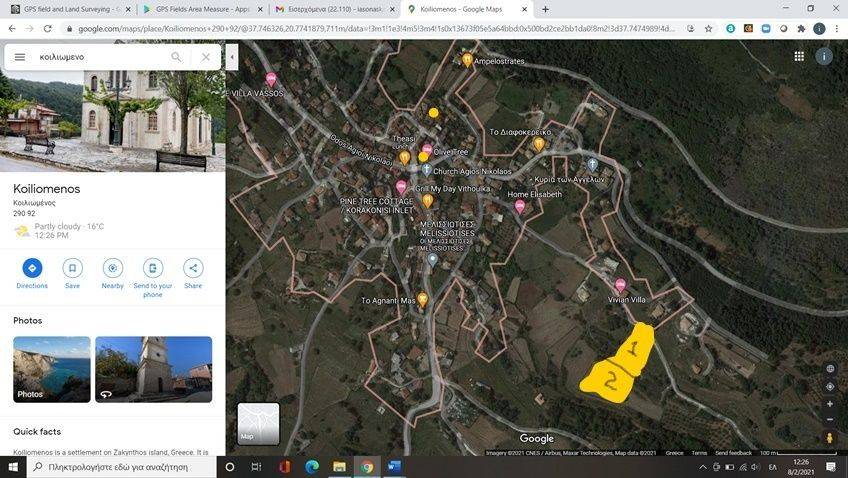Switch to Map view layer toggle
This screenshot has height=478, width=848.
pyautogui.click(x=258, y=423)
